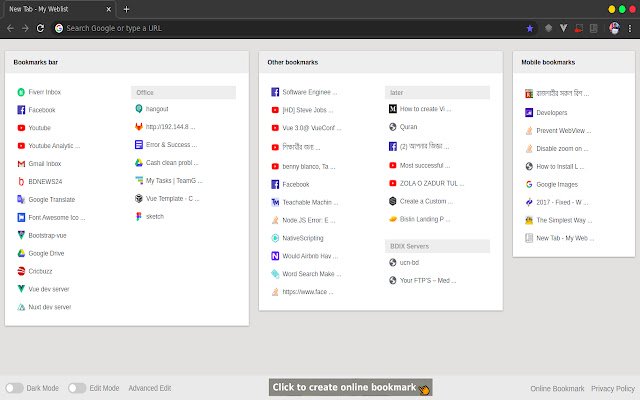Open Error & Success document icon
This screenshot has width=640, height=400.
139,145
